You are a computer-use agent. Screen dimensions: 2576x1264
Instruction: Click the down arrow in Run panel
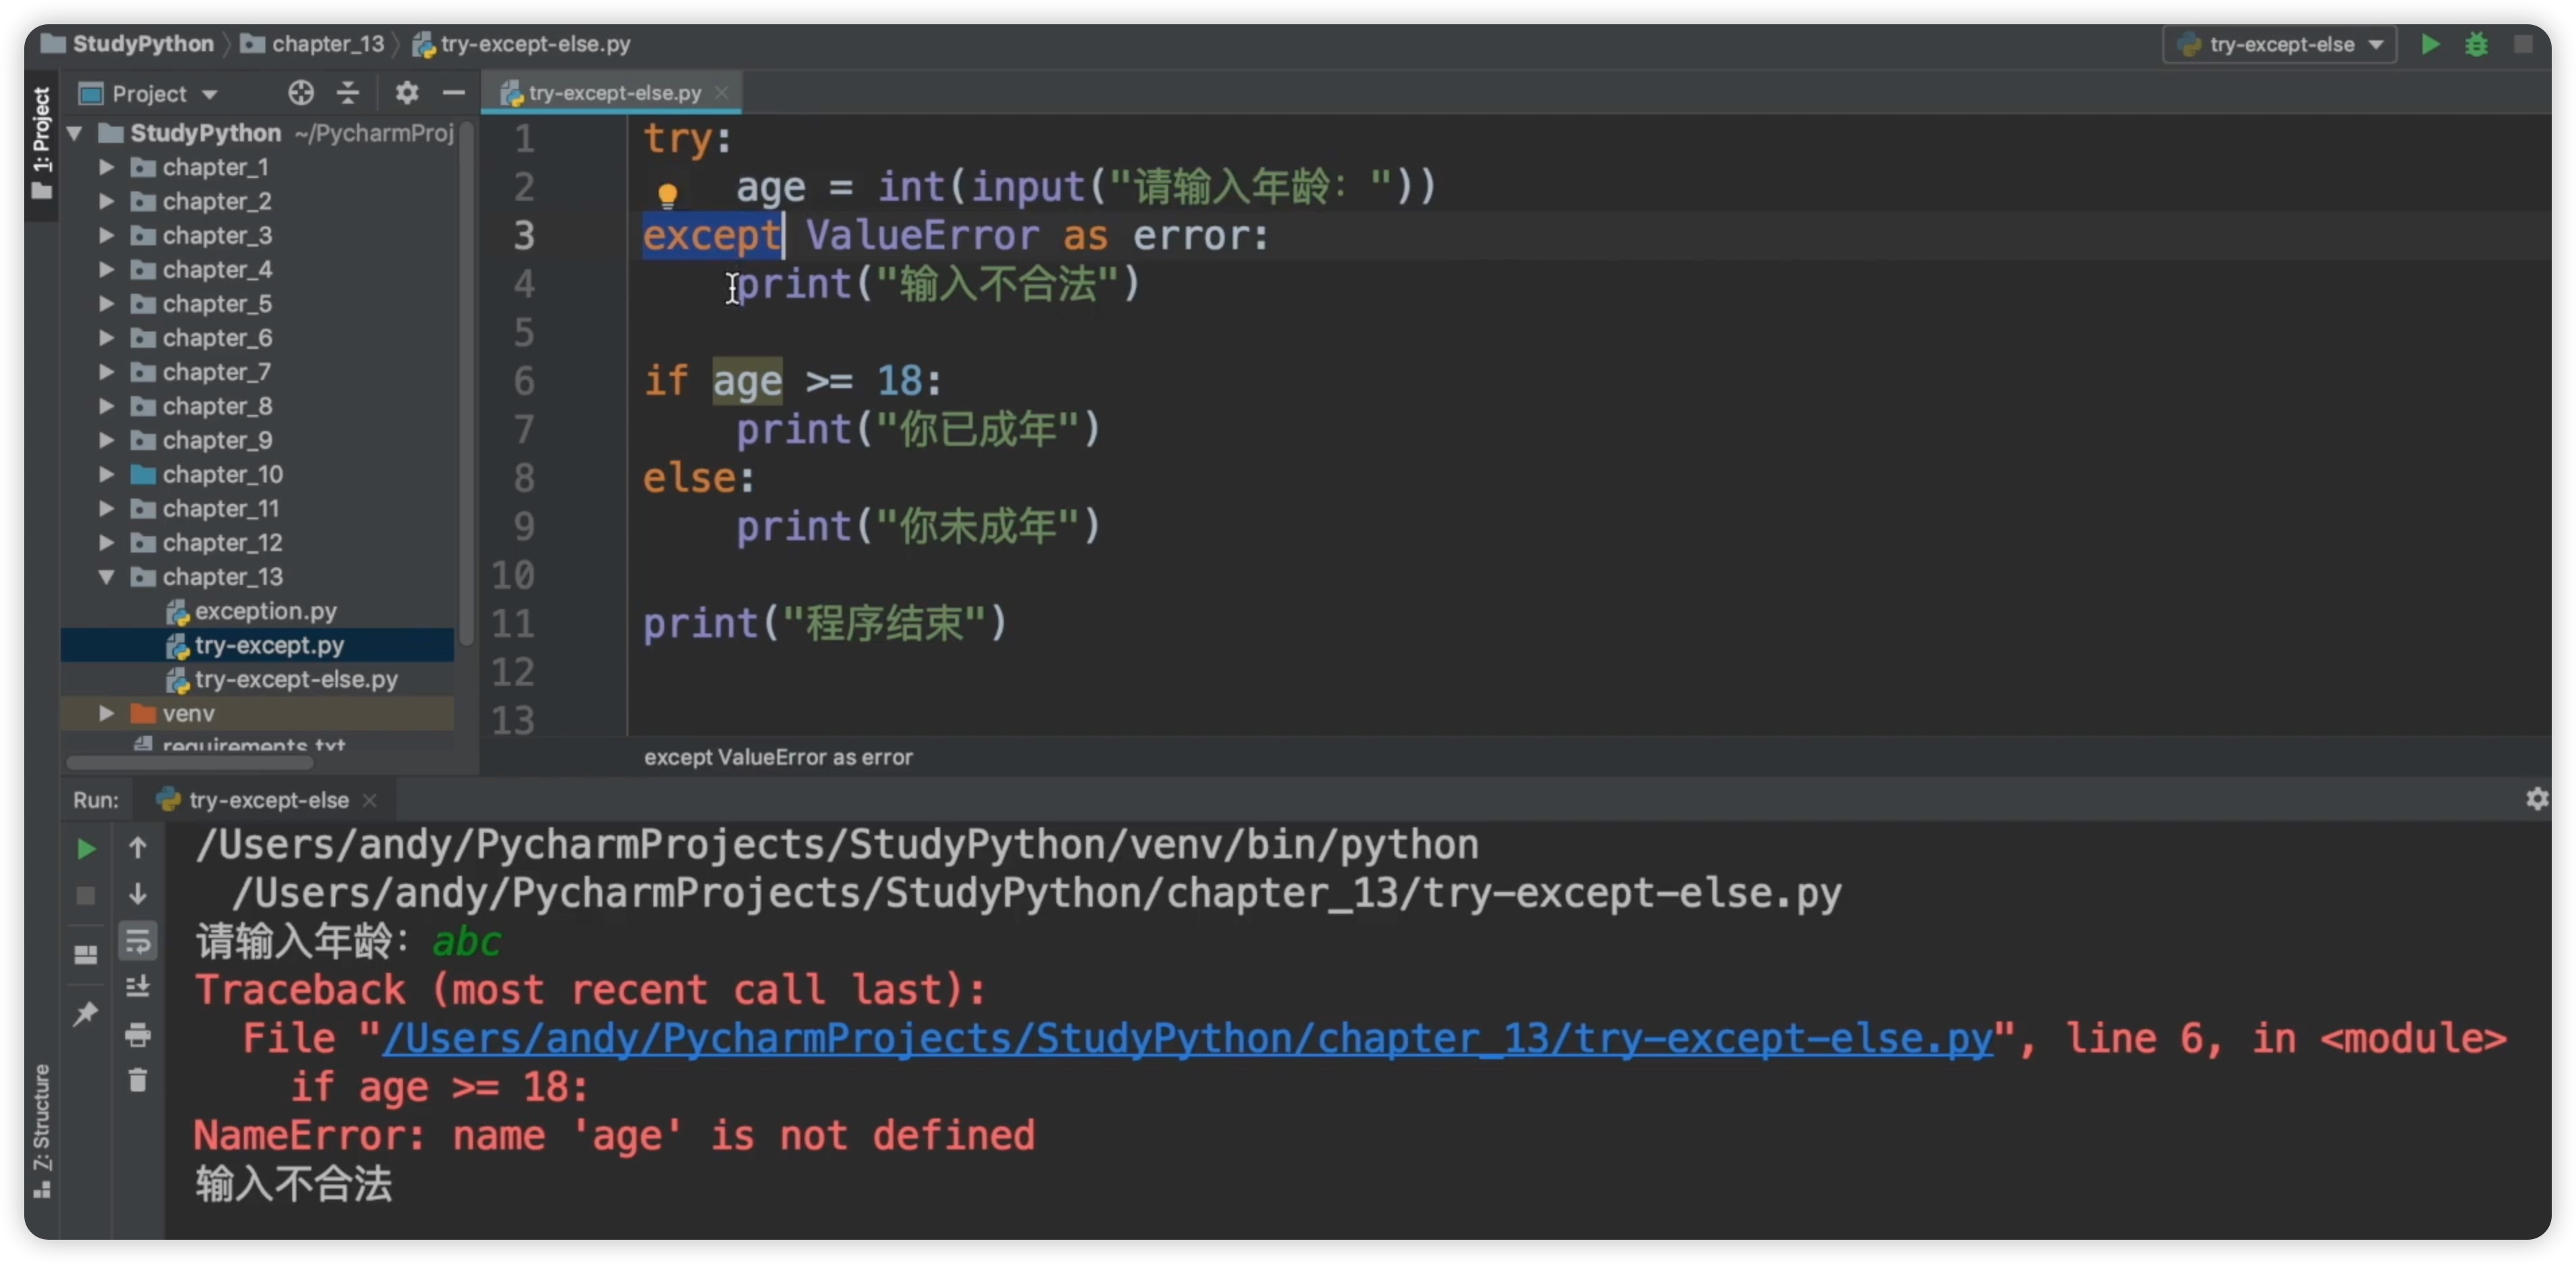point(138,893)
